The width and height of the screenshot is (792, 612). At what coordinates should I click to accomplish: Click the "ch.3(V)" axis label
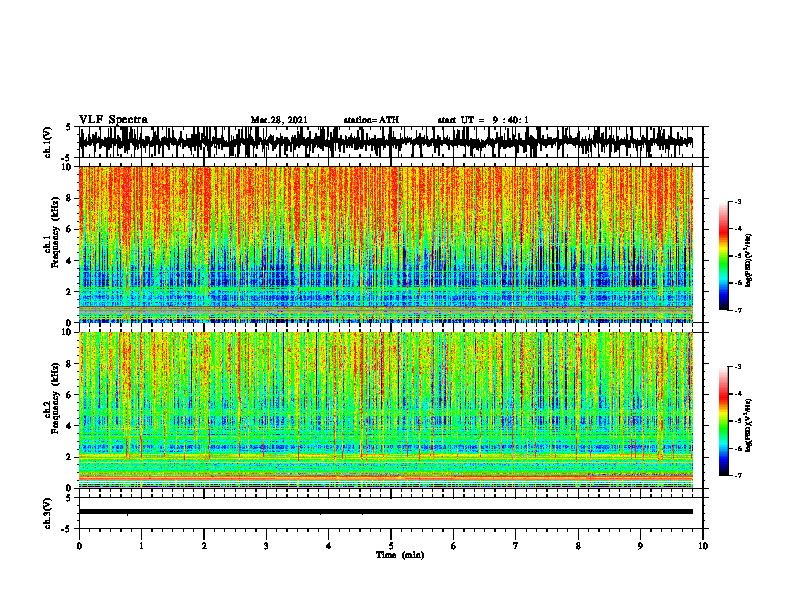(48, 513)
